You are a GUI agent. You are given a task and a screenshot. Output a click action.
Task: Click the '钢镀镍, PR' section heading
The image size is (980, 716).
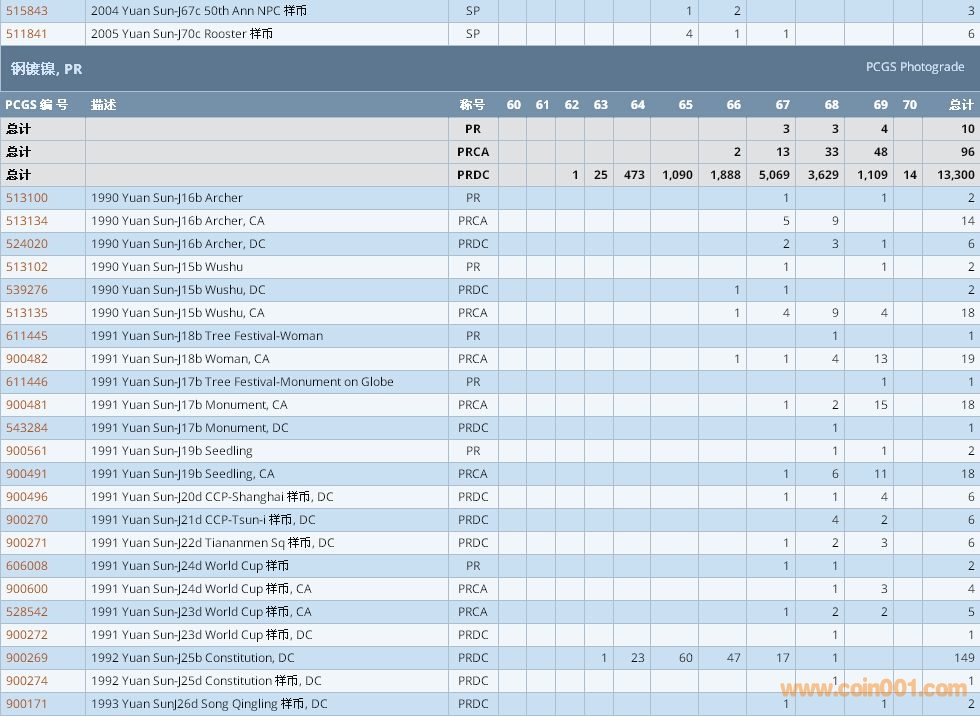tap(46, 69)
